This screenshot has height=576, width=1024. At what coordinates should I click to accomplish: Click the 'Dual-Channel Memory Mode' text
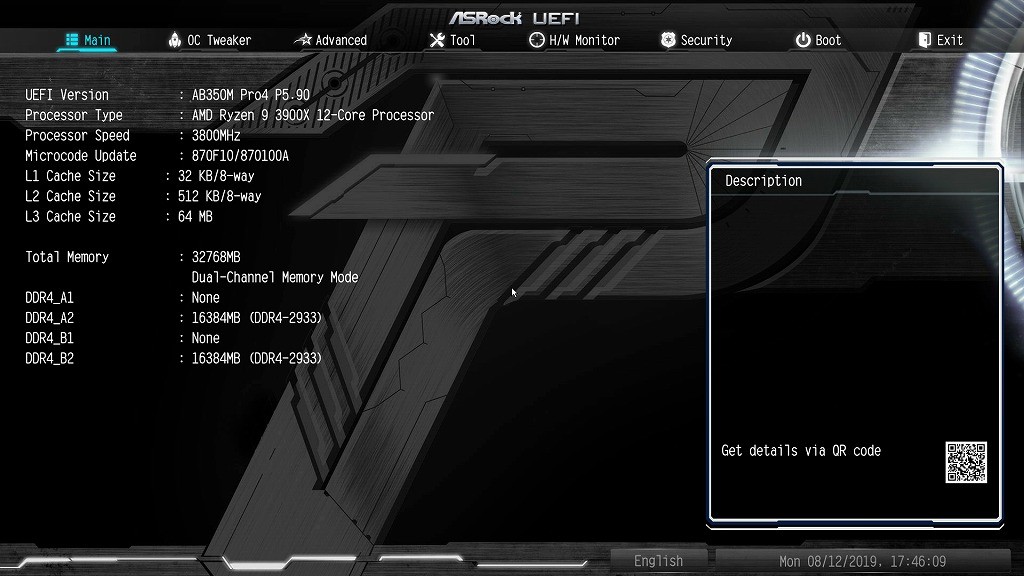pos(275,277)
